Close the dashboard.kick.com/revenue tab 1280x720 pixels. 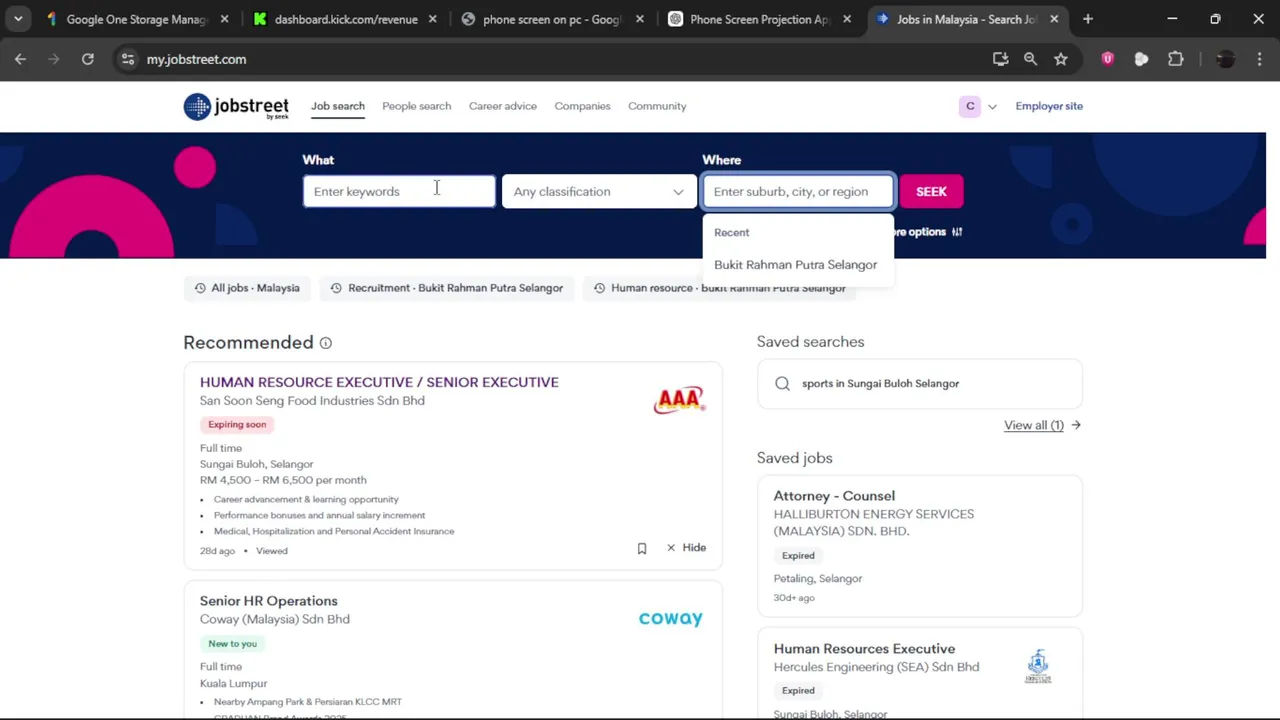point(432,19)
